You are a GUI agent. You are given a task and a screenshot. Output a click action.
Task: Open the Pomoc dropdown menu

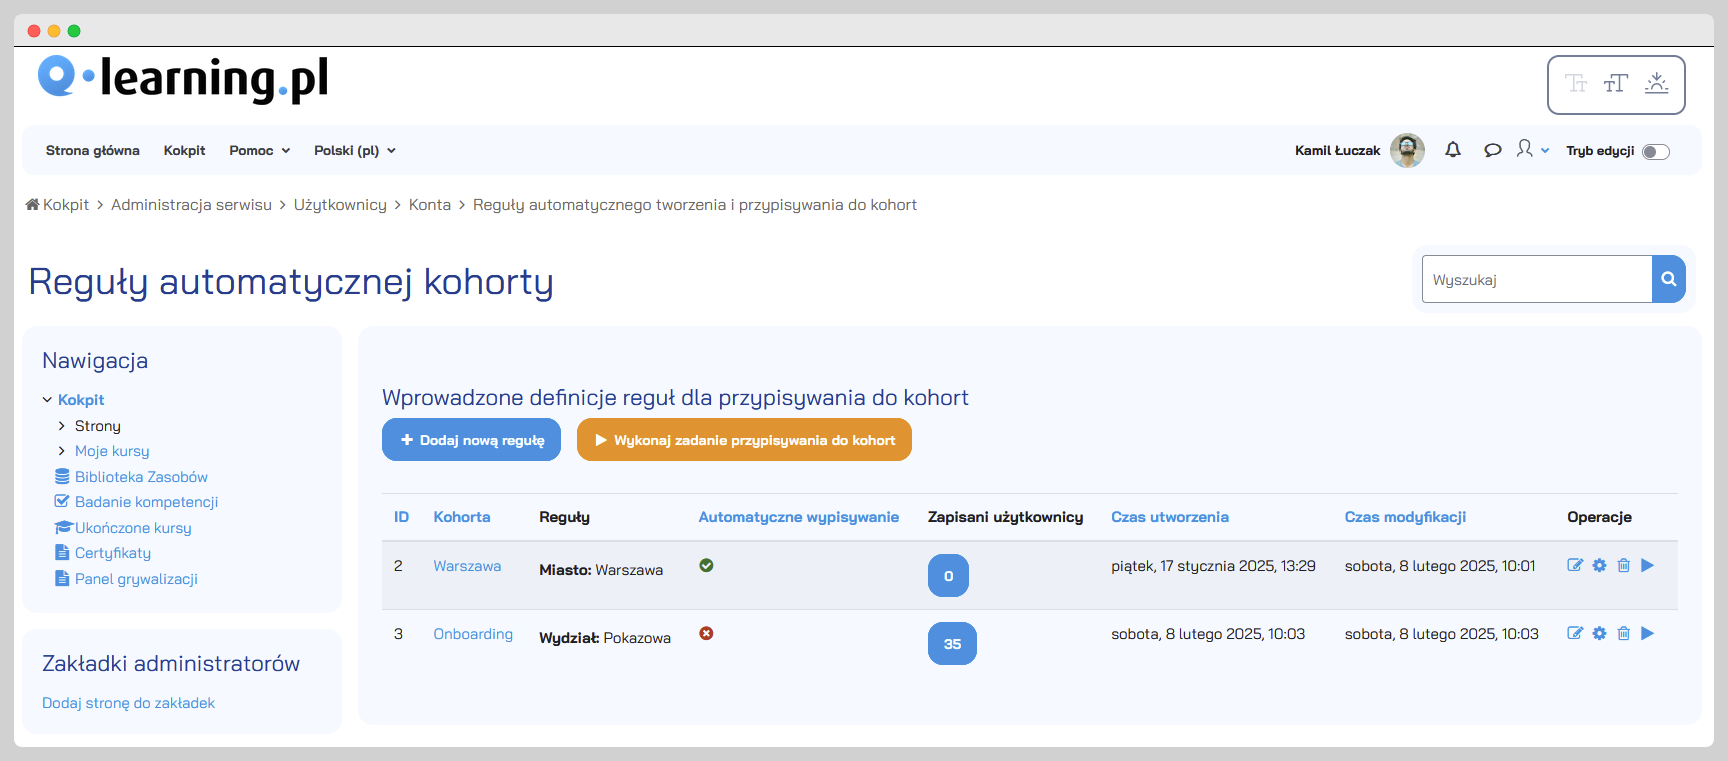click(x=259, y=151)
